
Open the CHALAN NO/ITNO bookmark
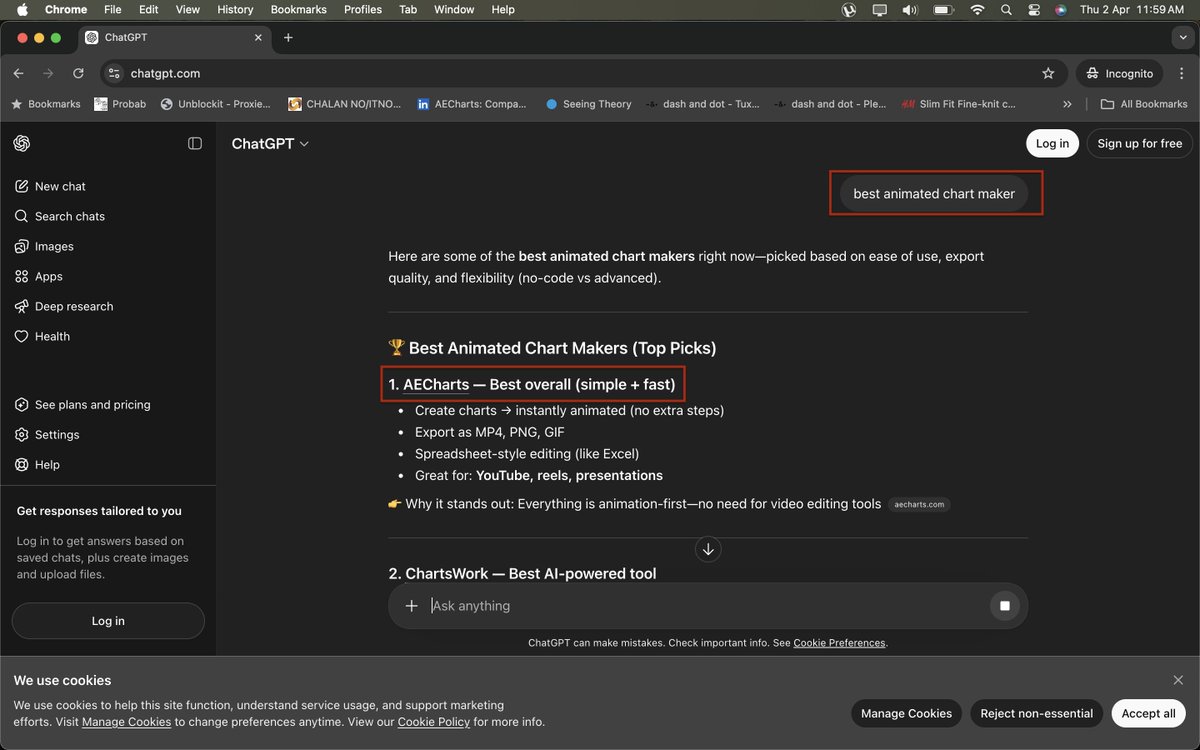(x=345, y=104)
